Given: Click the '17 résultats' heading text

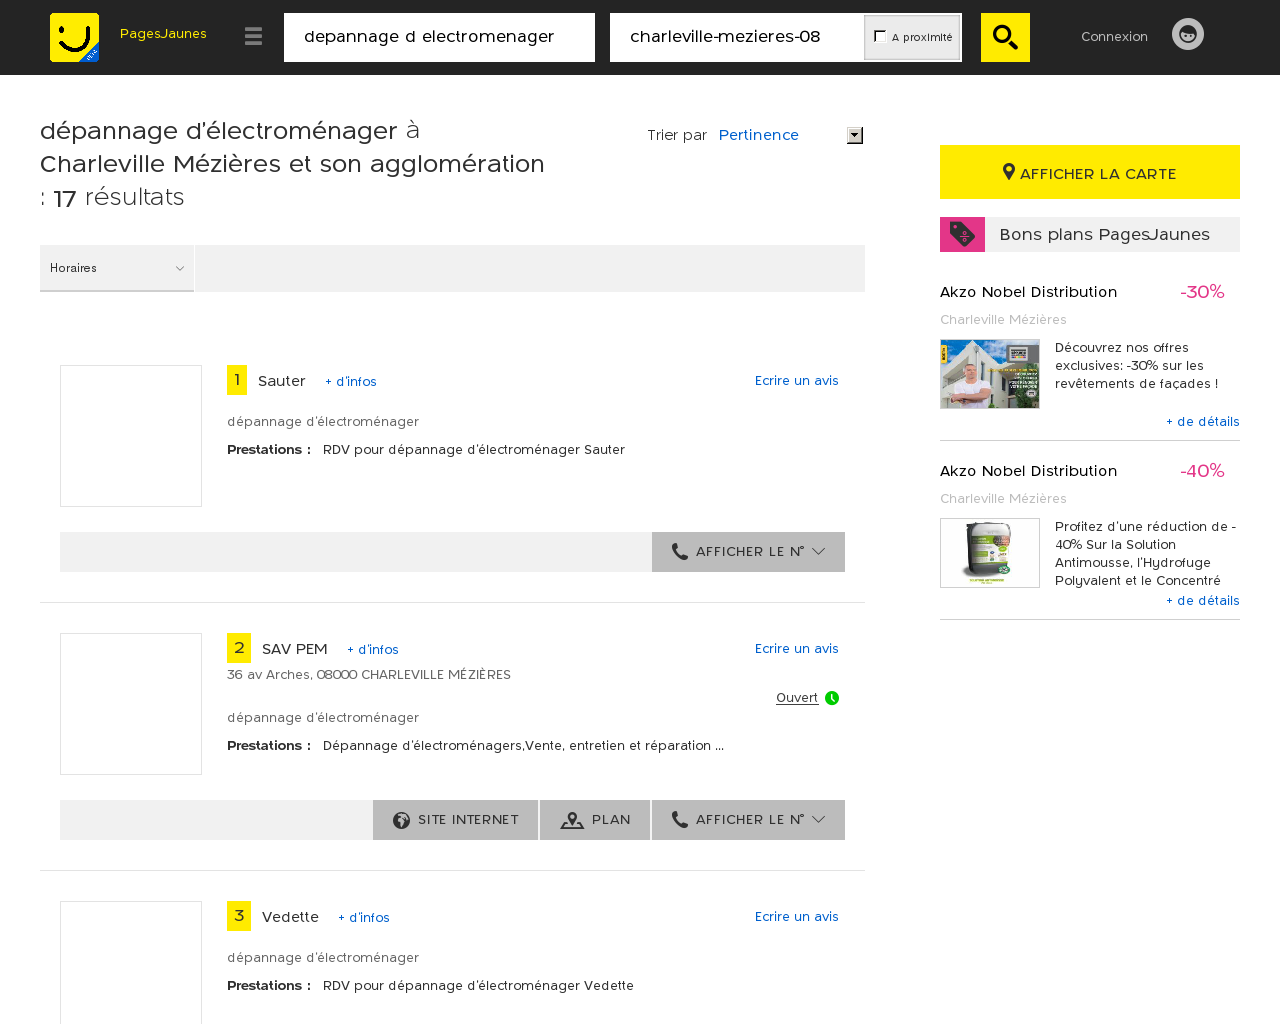Looking at the screenshot, I should point(119,198).
